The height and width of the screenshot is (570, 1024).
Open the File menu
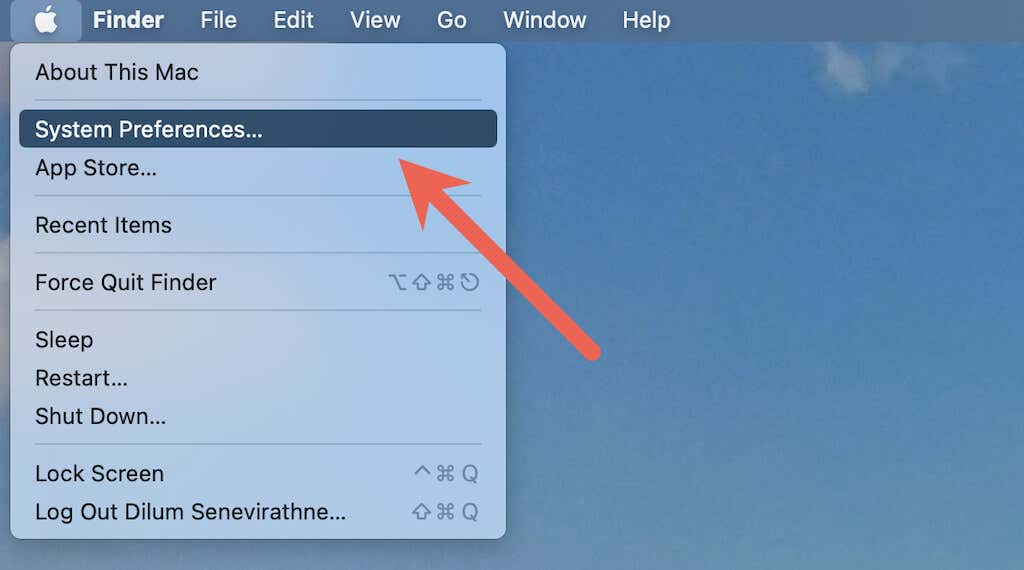218,20
